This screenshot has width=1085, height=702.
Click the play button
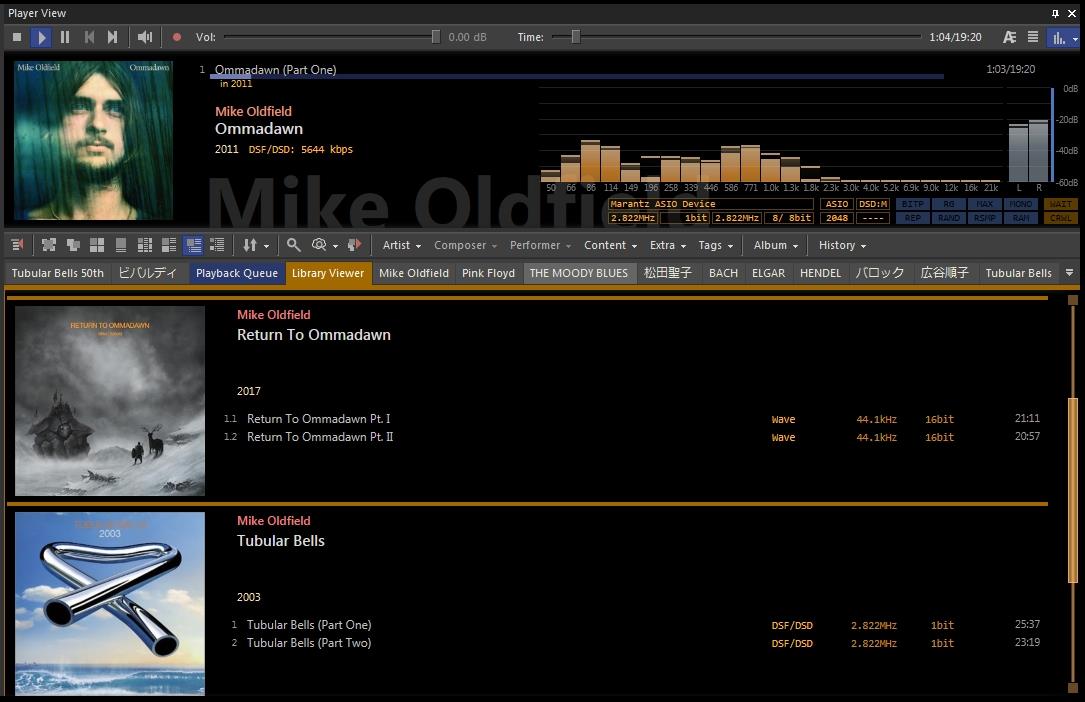tap(42, 37)
